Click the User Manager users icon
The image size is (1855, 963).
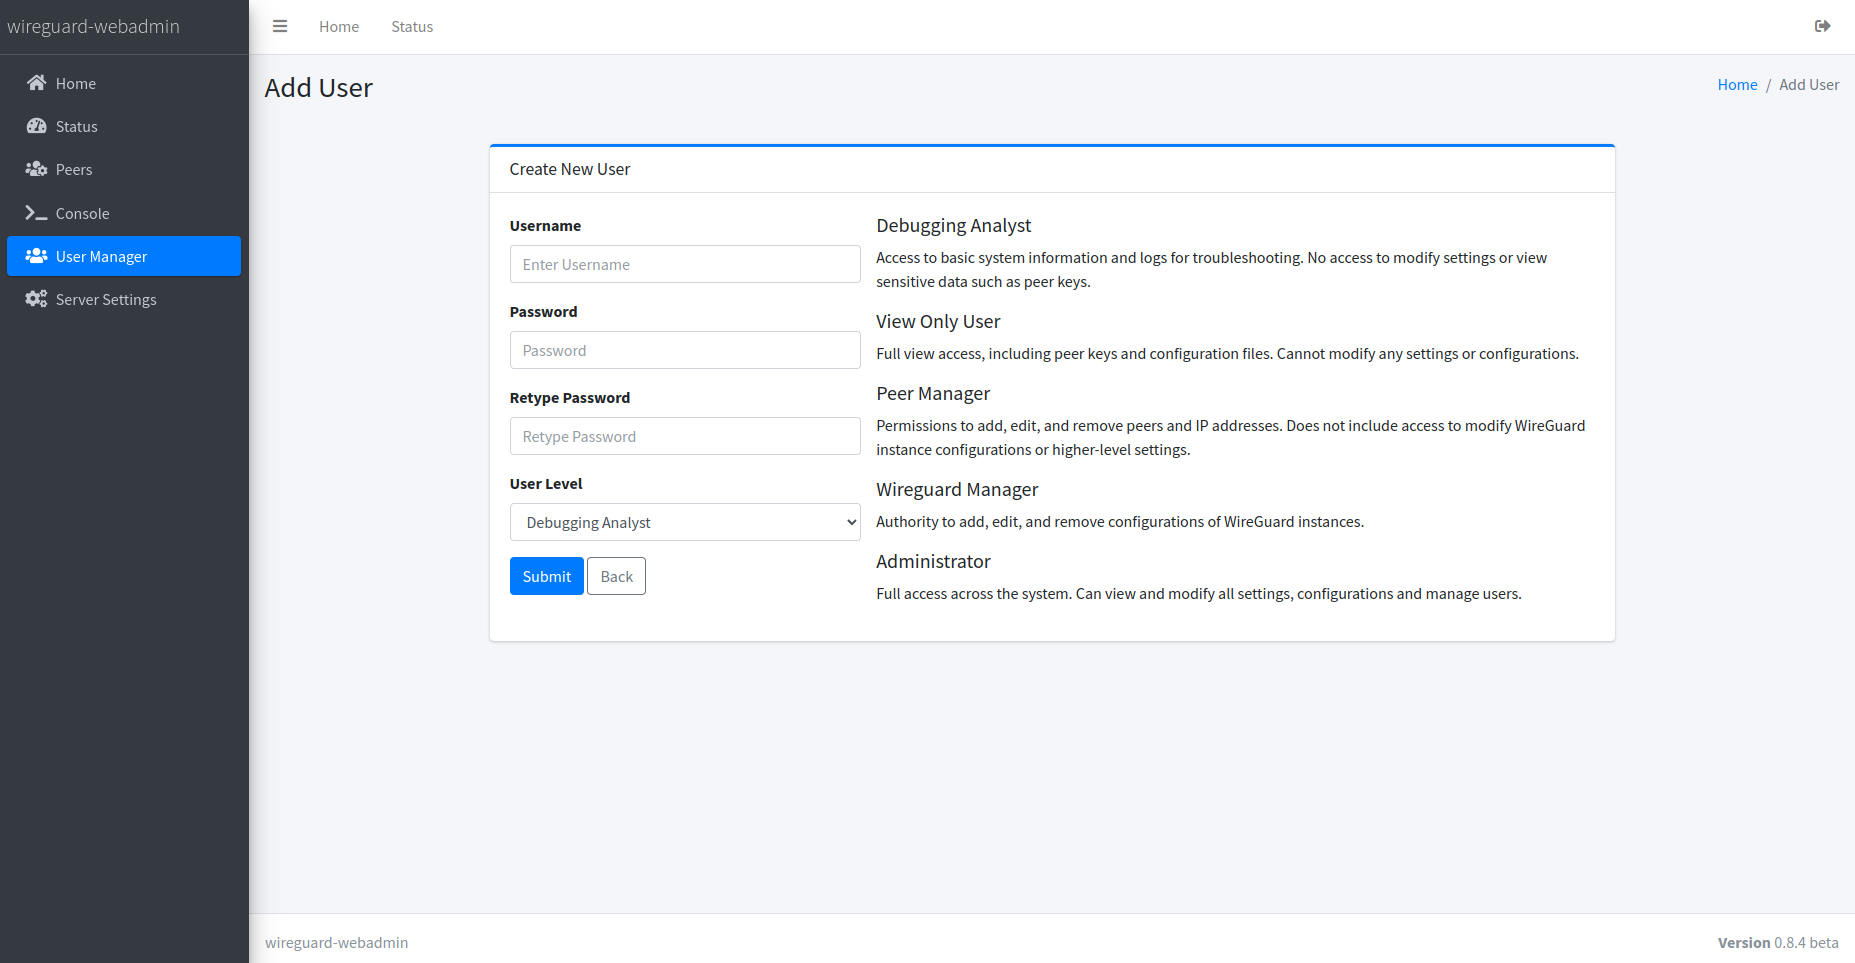pos(37,256)
